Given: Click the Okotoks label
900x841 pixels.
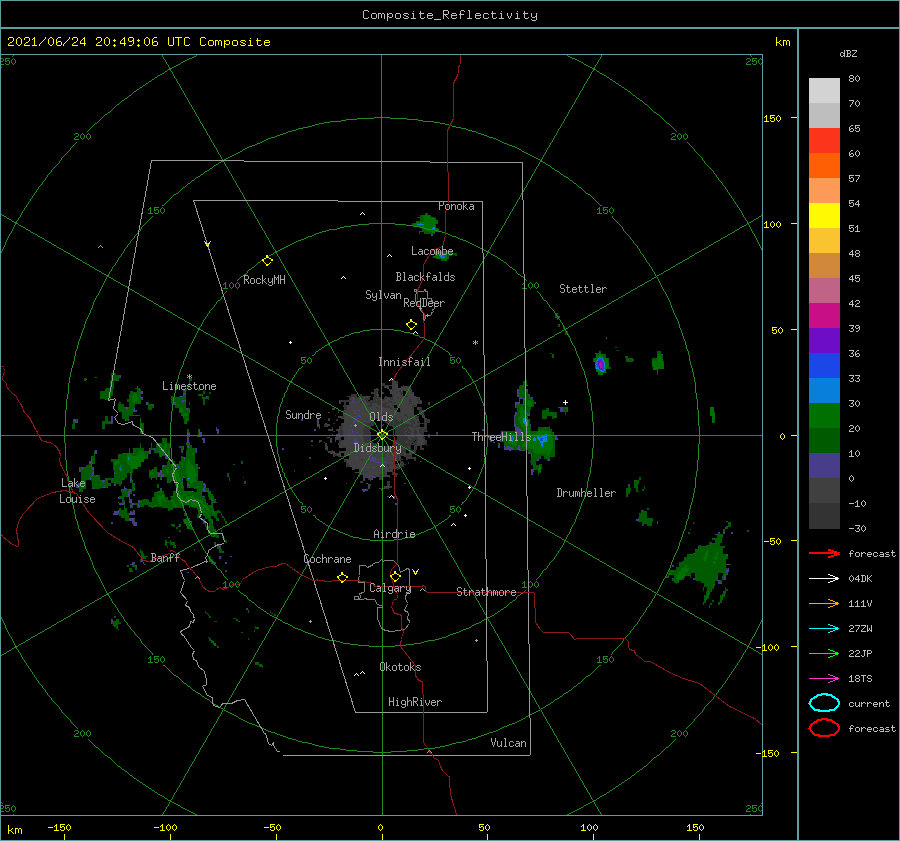Looking at the screenshot, I should 400,667.
